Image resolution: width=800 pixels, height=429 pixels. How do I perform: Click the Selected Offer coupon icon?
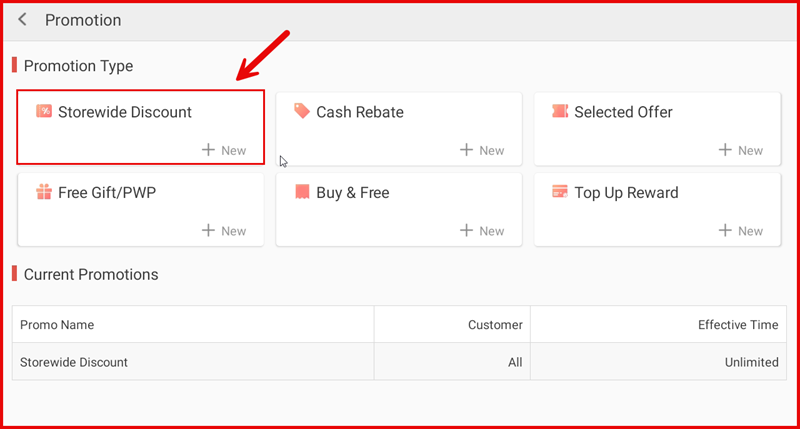[x=560, y=111]
